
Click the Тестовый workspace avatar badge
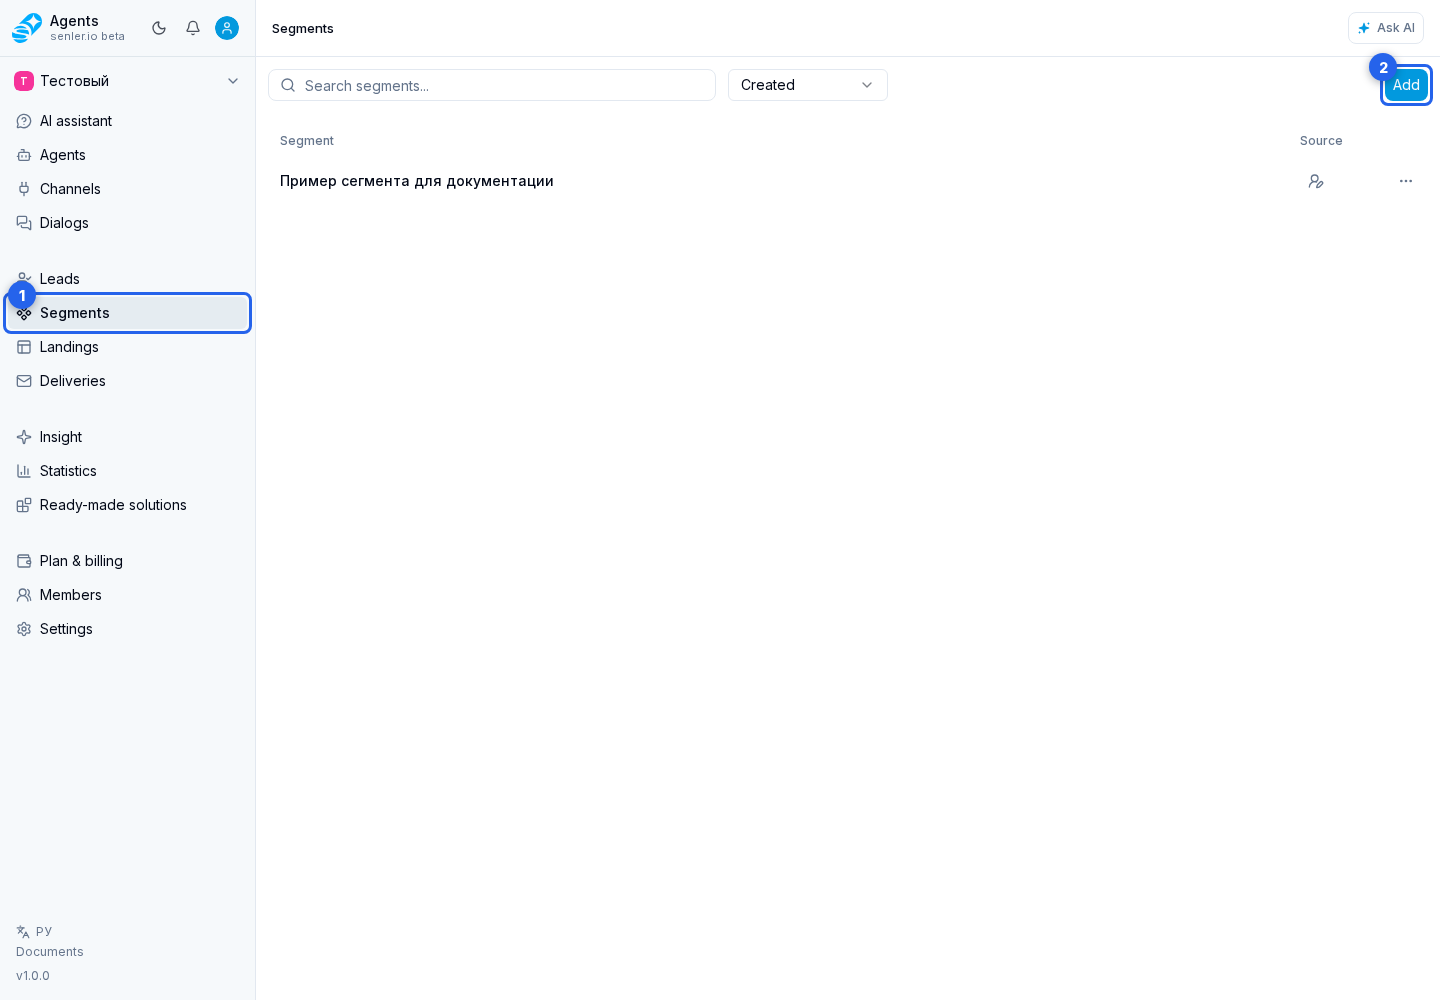(x=24, y=81)
